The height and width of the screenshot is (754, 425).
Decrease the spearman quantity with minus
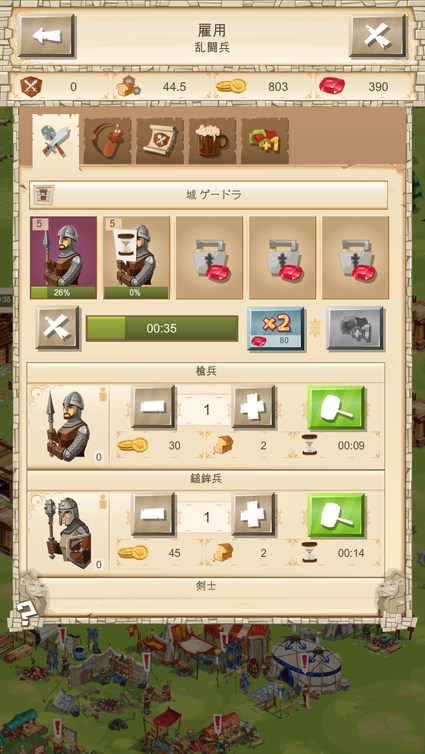(x=153, y=407)
